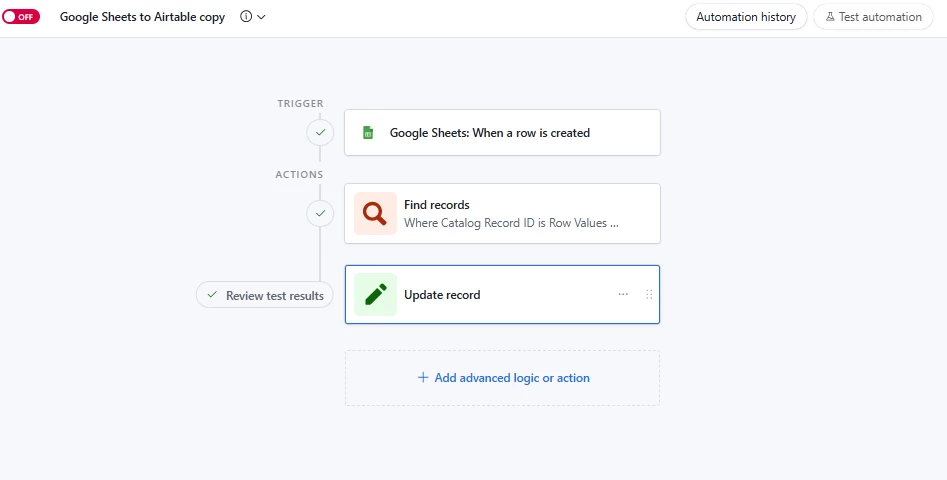Expand the automation description chevron
Image resolution: width=947 pixels, height=480 pixels.
pyautogui.click(x=261, y=17)
